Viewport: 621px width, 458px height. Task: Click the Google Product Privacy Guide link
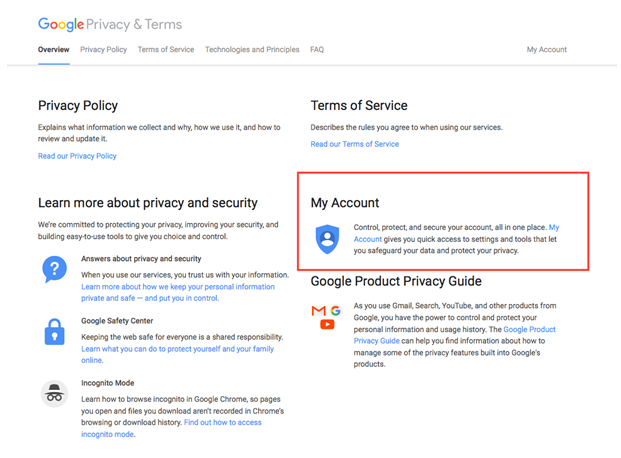[454, 335]
